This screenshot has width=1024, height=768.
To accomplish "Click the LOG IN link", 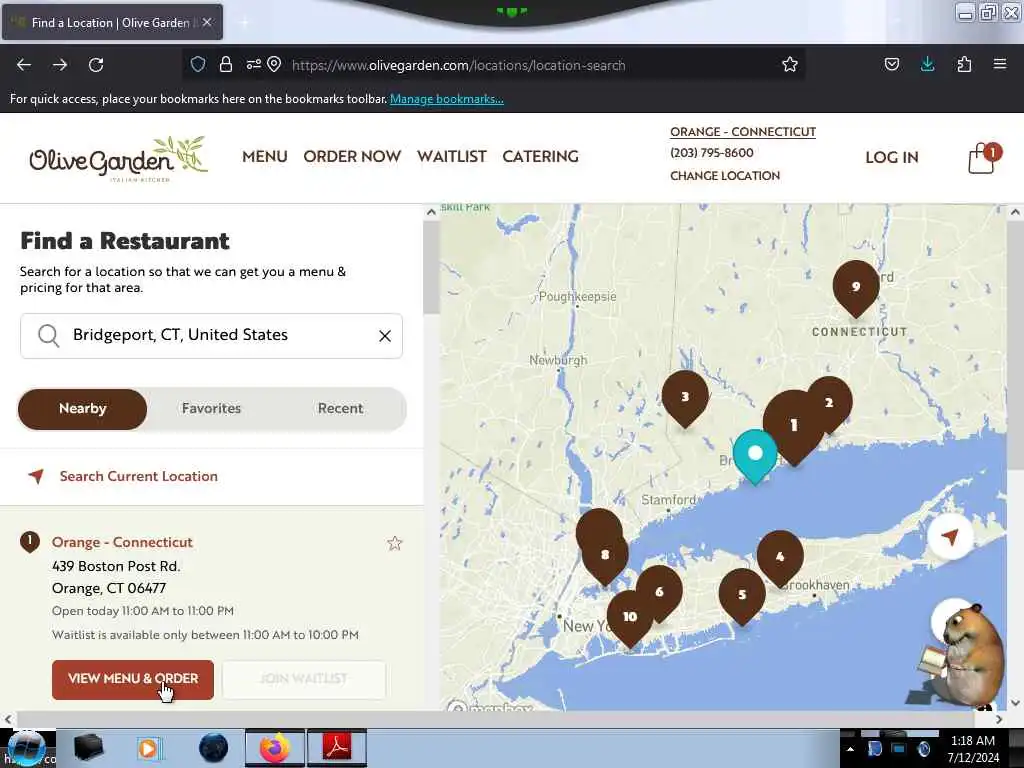I will 891,157.
